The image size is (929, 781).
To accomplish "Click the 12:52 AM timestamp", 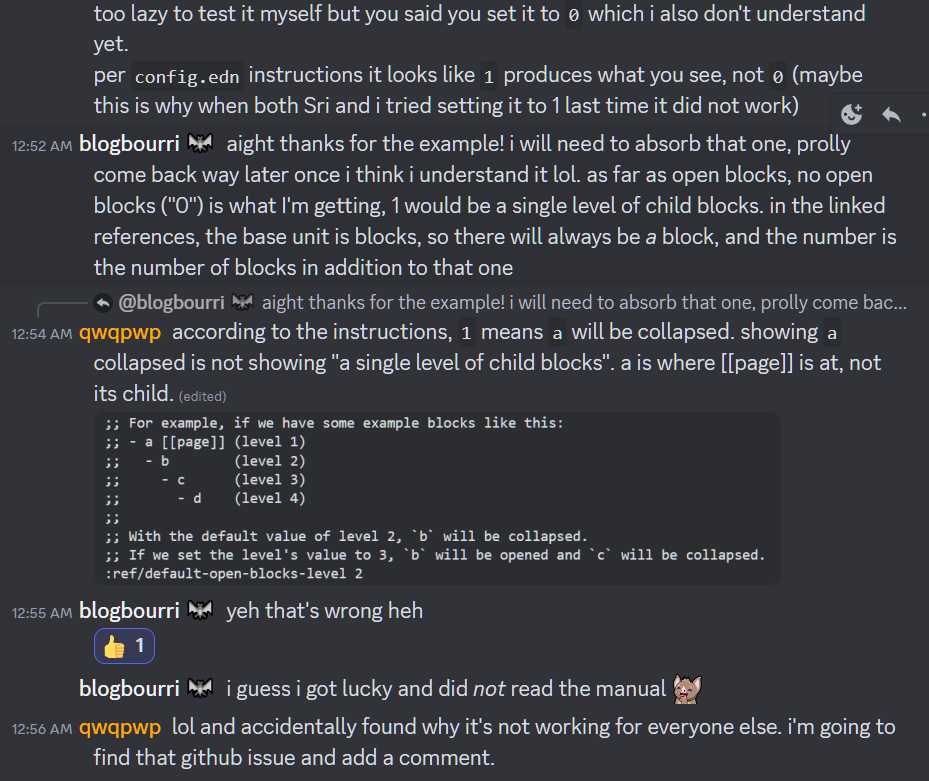I will 41,143.
